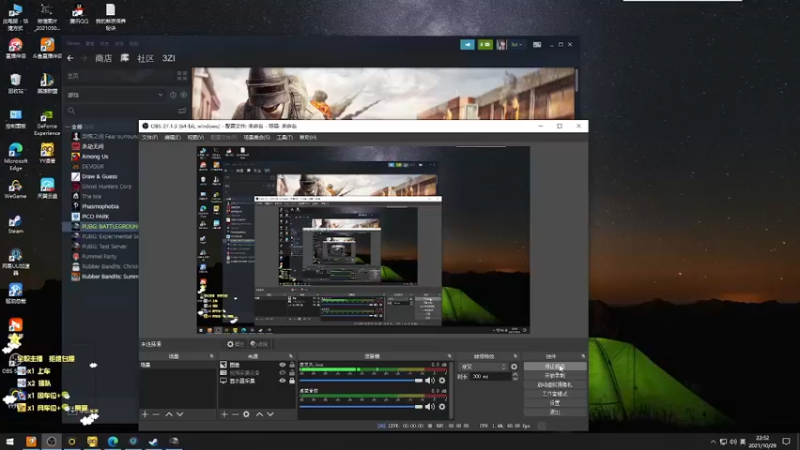This screenshot has height=450, width=800.
Task: Undock the sources panel via header icon
Action: (x=291, y=356)
